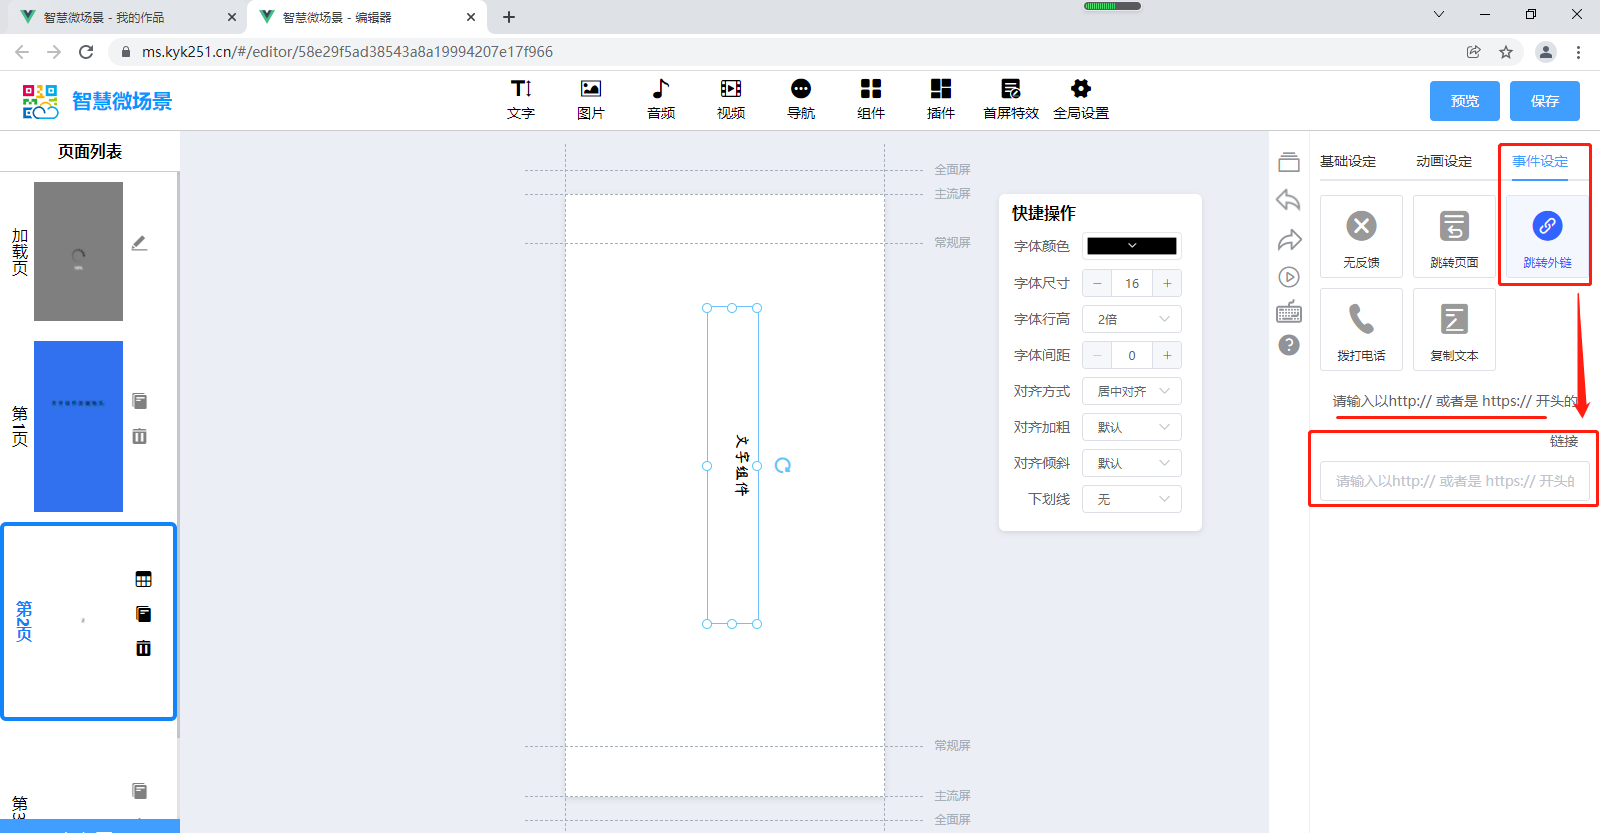The height and width of the screenshot is (833, 1600).
Task: Click the 预览 preview button
Action: (x=1465, y=101)
